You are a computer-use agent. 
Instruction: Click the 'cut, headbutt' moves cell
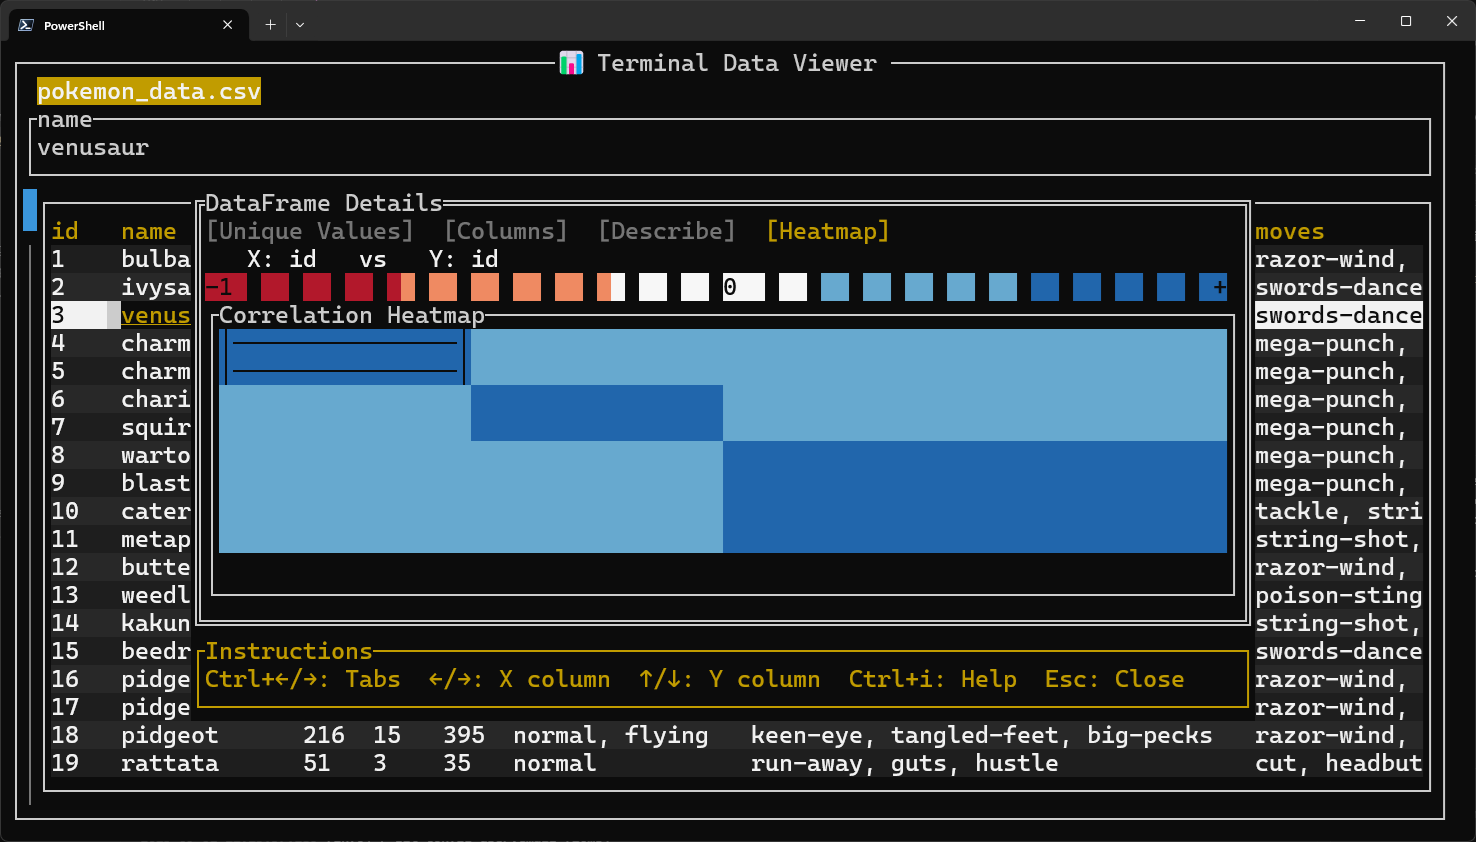(1339, 763)
